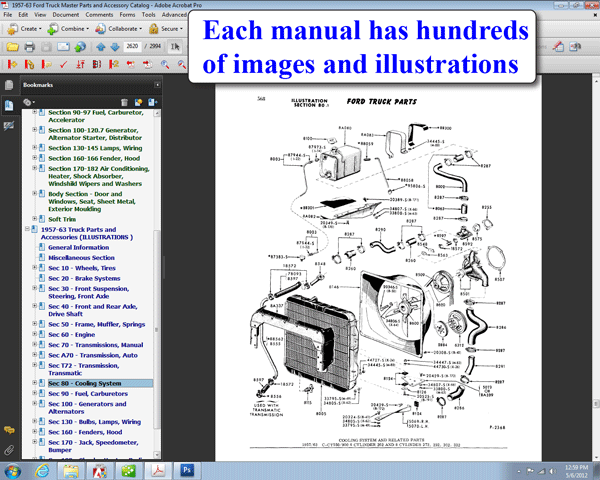
Task: Open the Pages thumbnails panel icon
Action: (8, 85)
